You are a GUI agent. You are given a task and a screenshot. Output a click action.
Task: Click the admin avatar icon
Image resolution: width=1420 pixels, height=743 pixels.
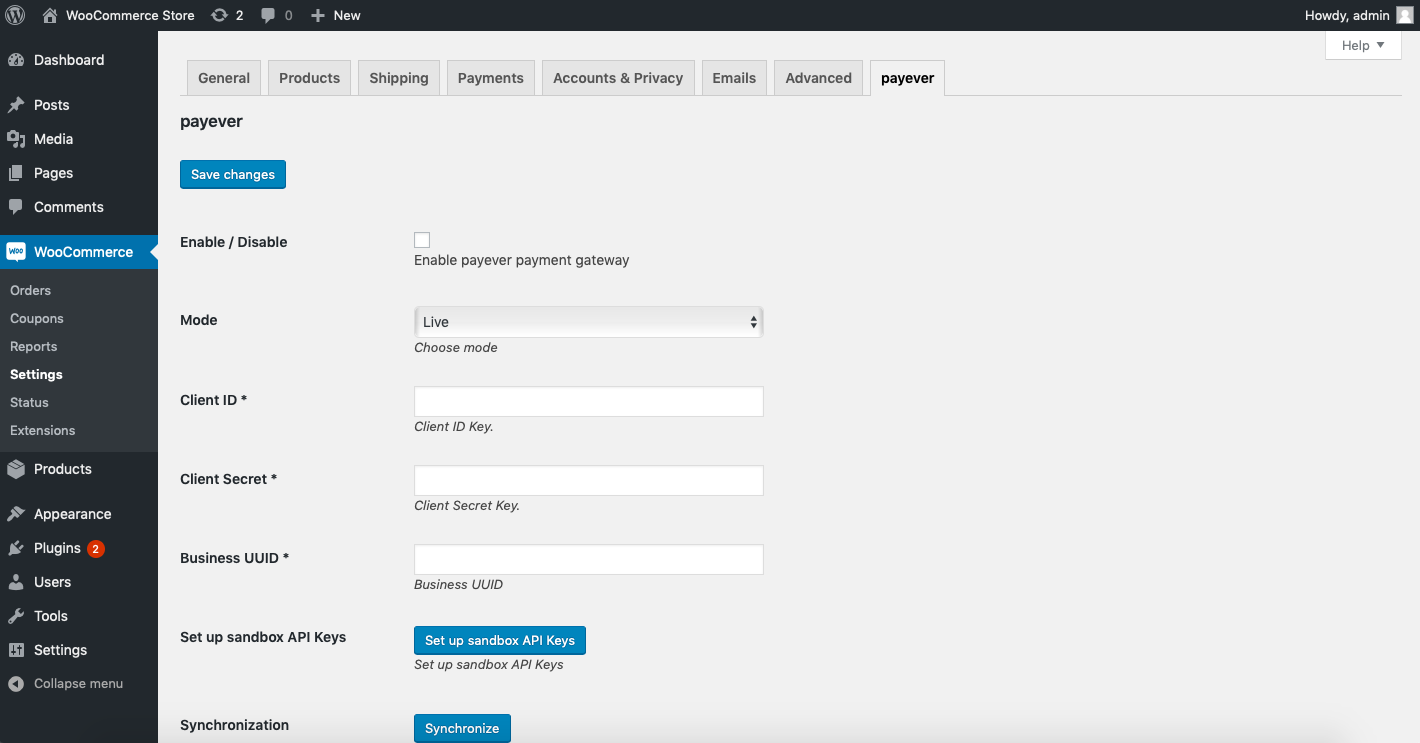[1405, 15]
